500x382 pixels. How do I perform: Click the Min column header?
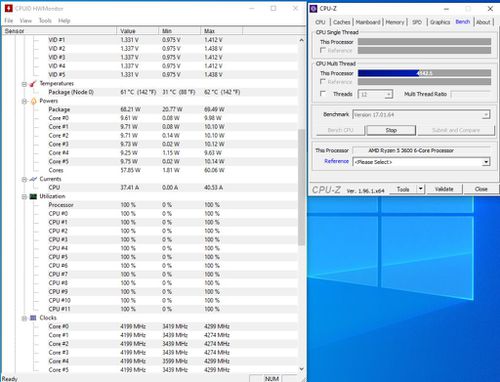point(179,31)
